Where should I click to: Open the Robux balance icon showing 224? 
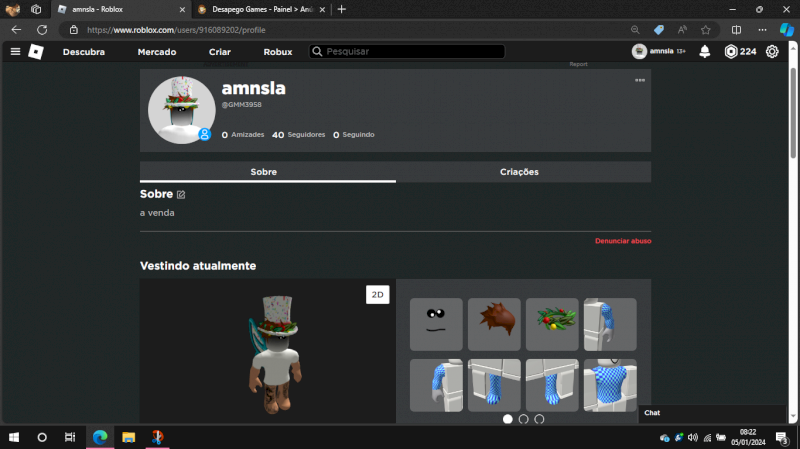tap(731, 52)
